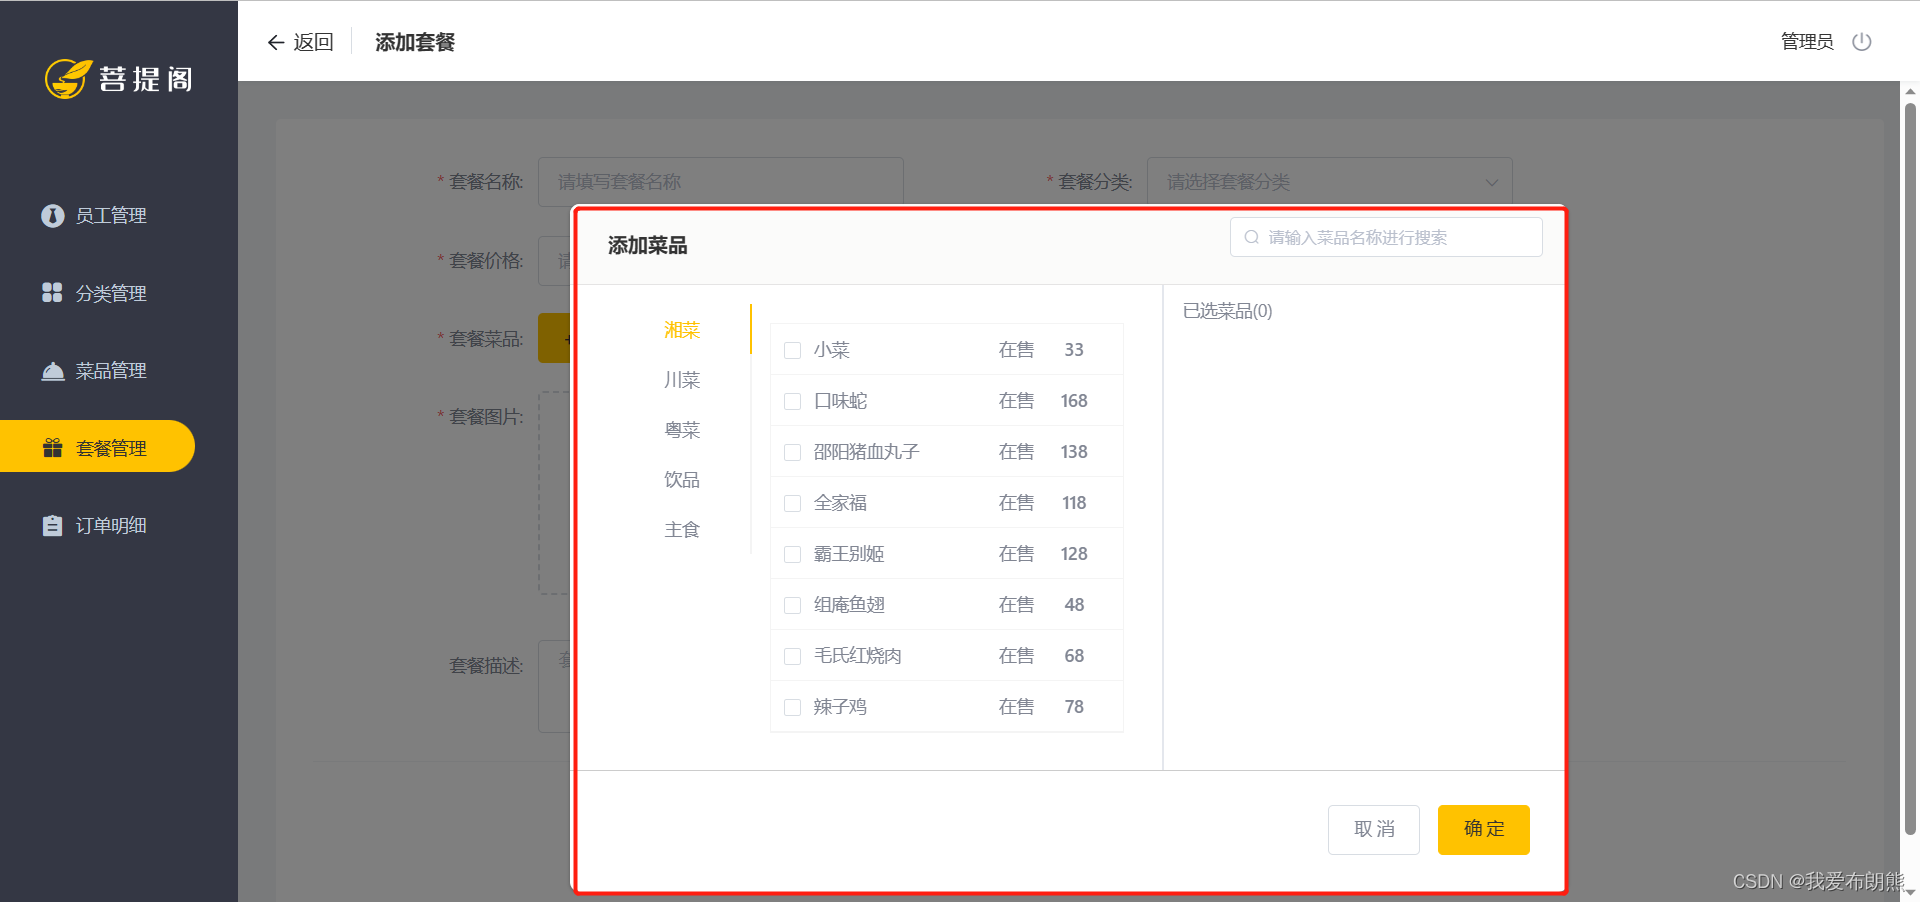Switch to the 川菜 category tab

(682, 379)
